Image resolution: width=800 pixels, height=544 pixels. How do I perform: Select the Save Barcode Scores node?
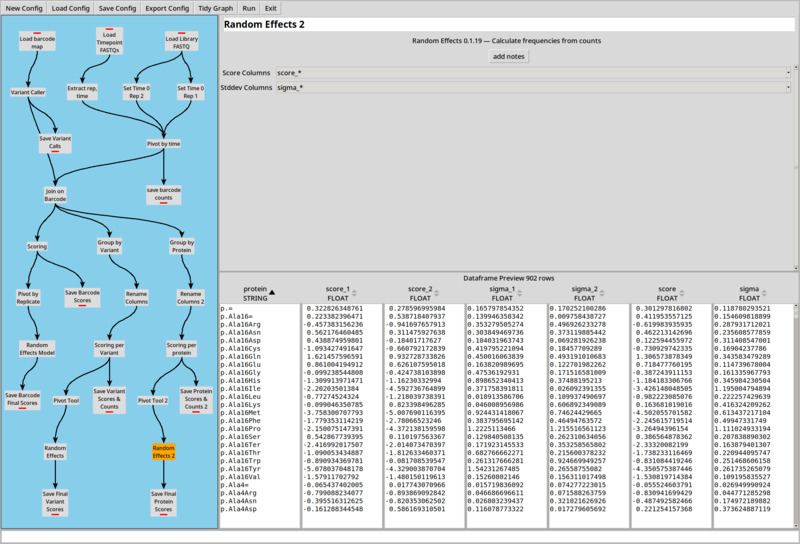click(x=82, y=297)
